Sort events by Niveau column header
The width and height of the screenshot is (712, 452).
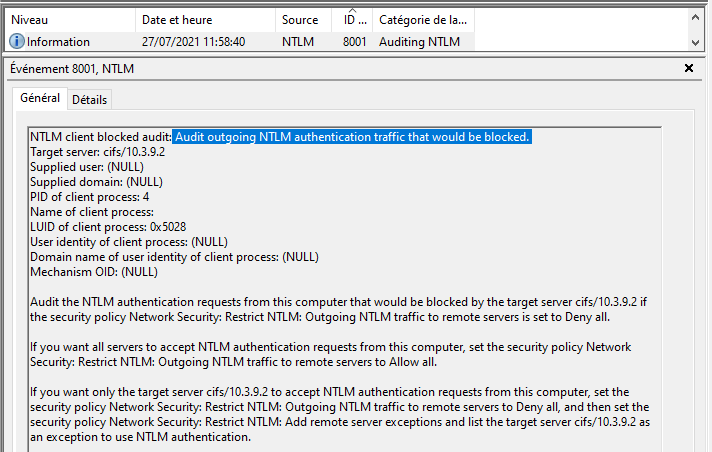70,20
